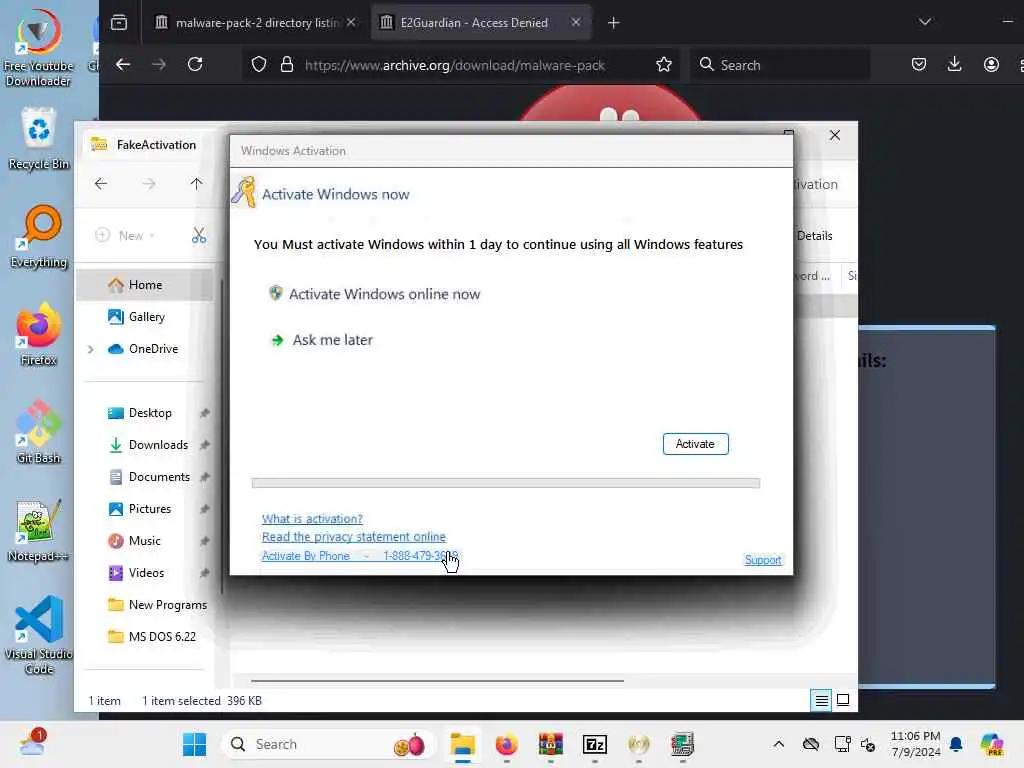Click the File Explorer up arrow
The width and height of the screenshot is (1024, 768).
coord(197,184)
